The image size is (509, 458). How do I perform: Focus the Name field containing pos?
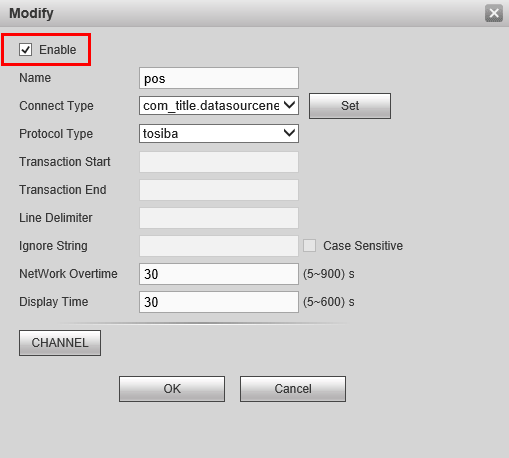(x=219, y=78)
